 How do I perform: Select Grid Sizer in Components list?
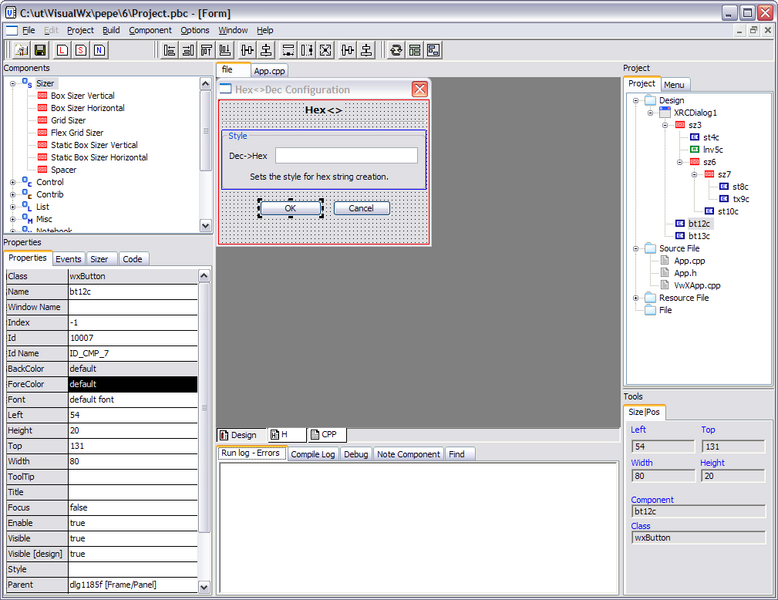point(68,121)
